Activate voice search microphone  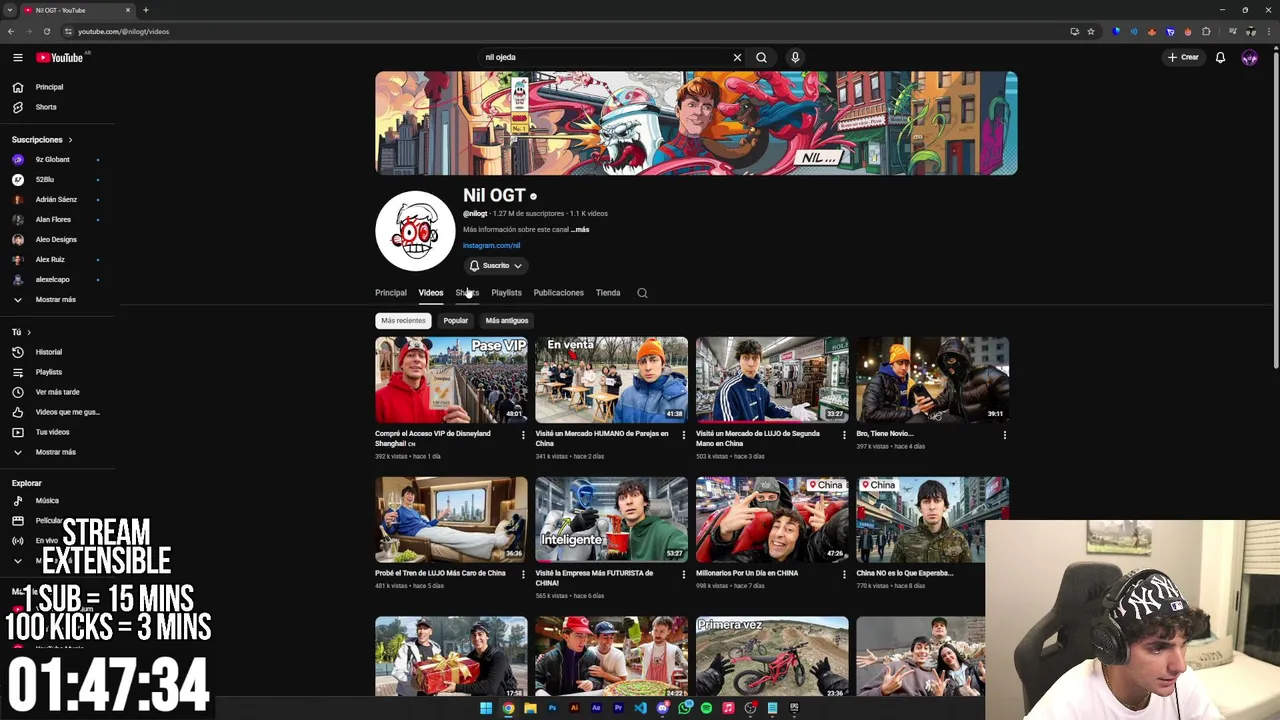tap(795, 58)
